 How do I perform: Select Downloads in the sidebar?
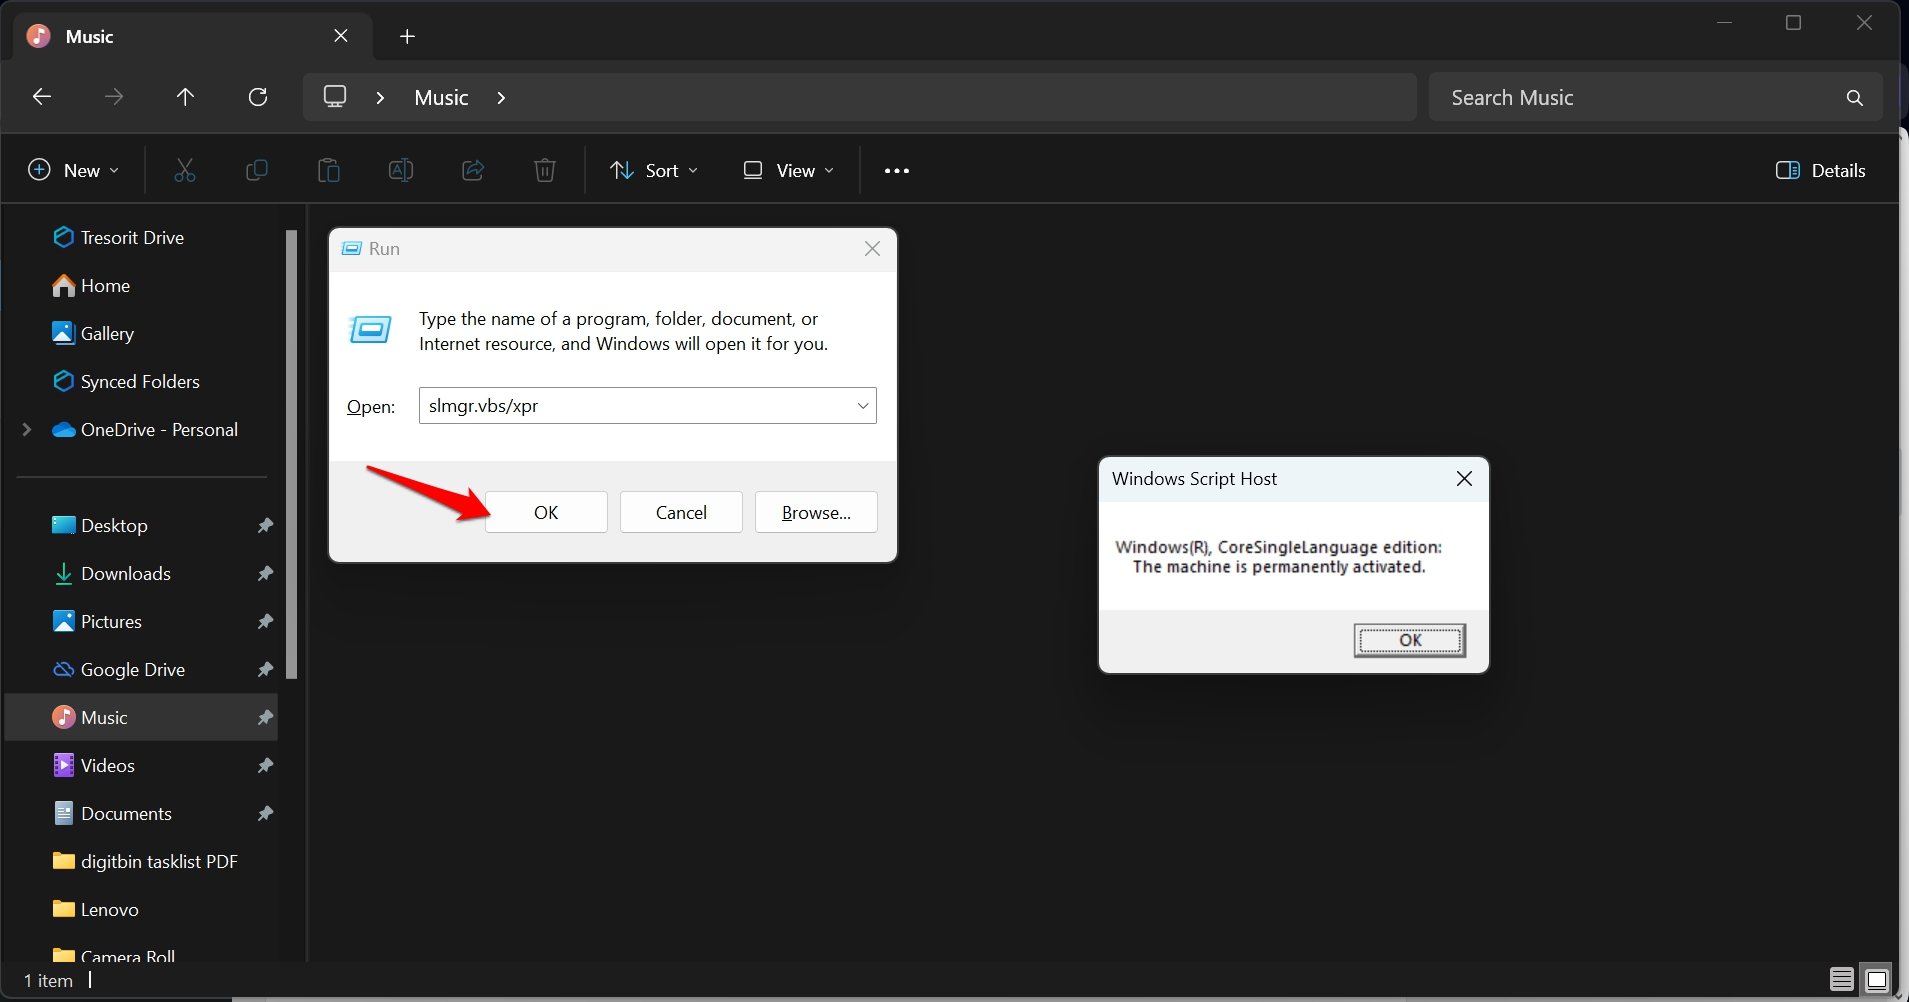tap(111, 573)
